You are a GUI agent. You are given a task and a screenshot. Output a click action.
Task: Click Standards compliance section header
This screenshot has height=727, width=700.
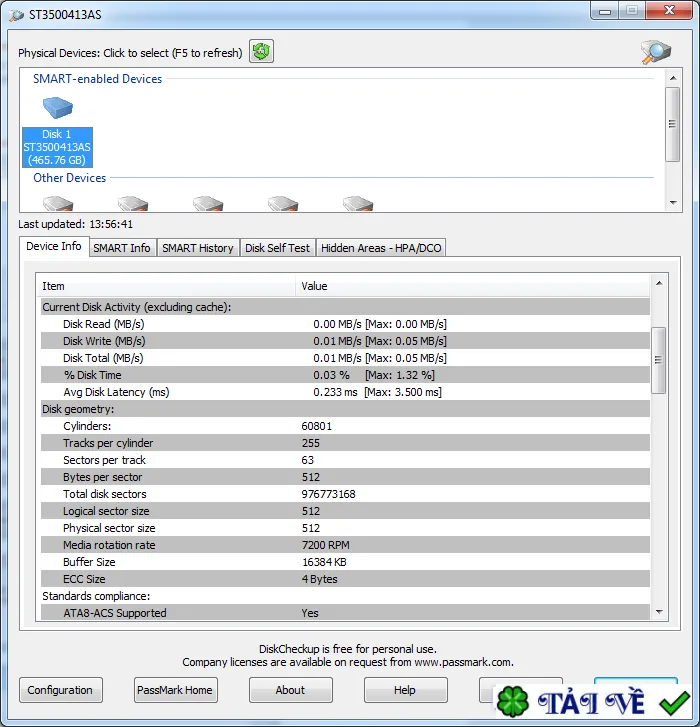point(345,596)
